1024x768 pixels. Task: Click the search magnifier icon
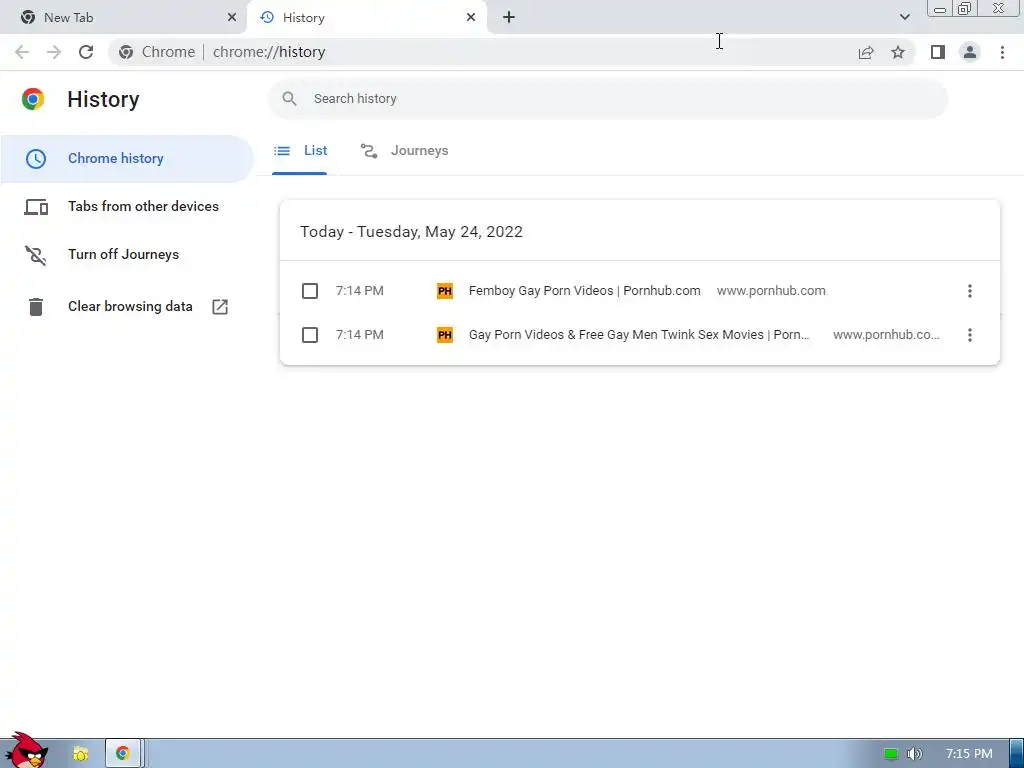click(x=289, y=99)
